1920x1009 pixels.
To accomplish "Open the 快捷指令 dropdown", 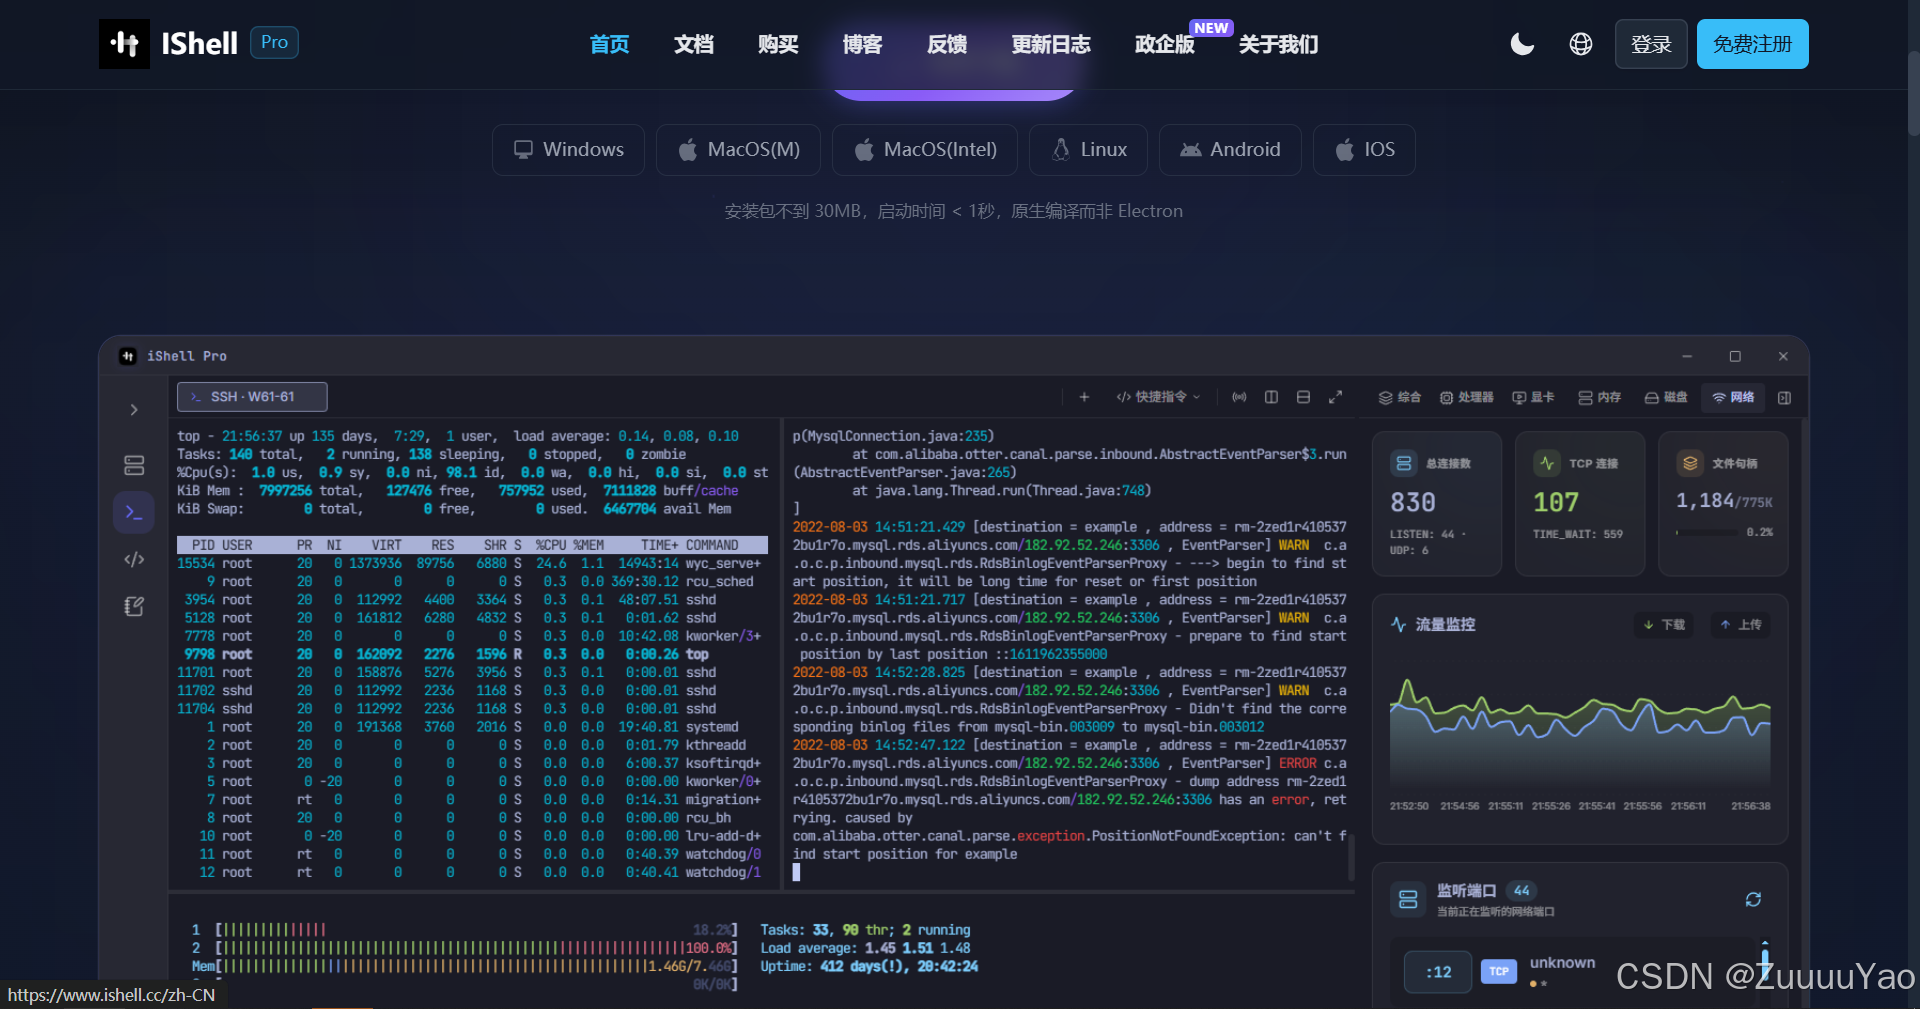I will click(1158, 397).
